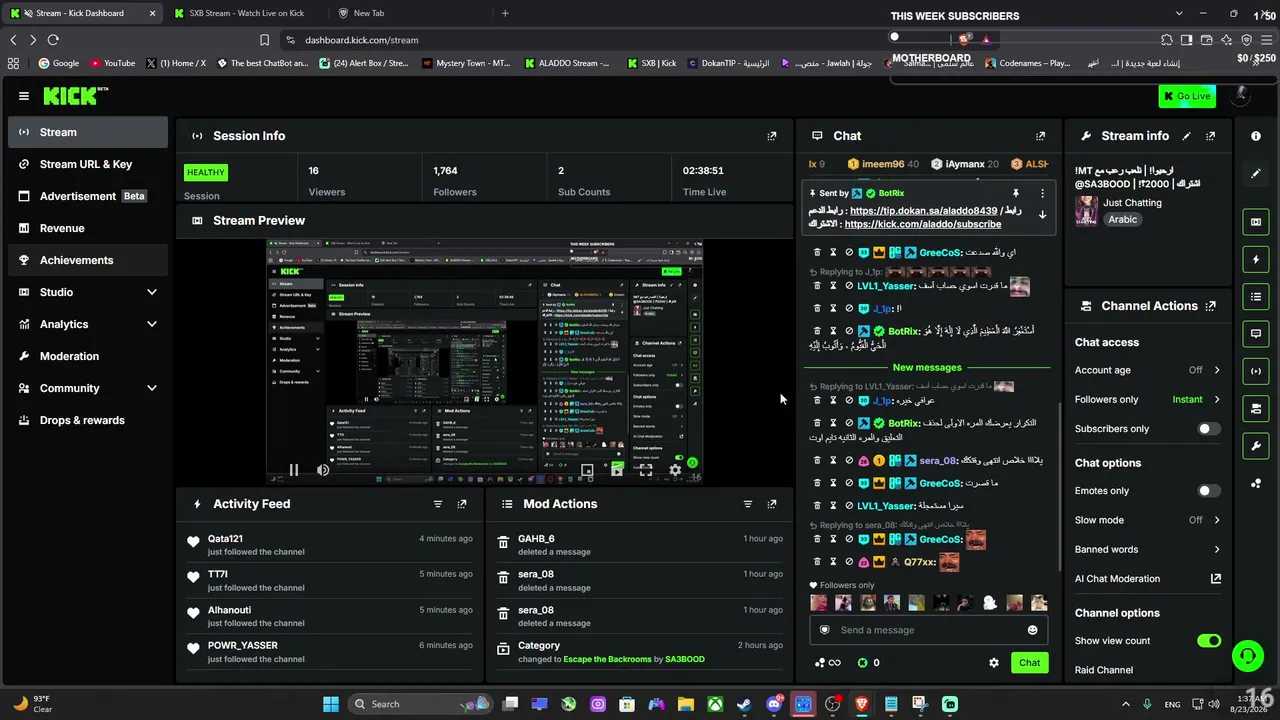
Task: Open the green headset support button
Action: (x=1247, y=656)
